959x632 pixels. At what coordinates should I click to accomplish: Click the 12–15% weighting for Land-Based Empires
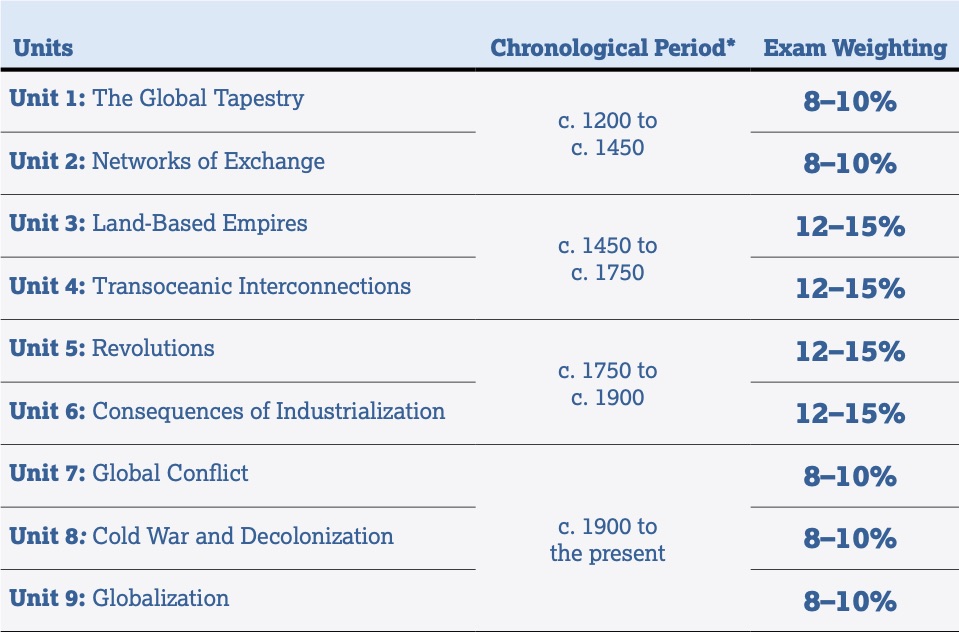point(850,226)
